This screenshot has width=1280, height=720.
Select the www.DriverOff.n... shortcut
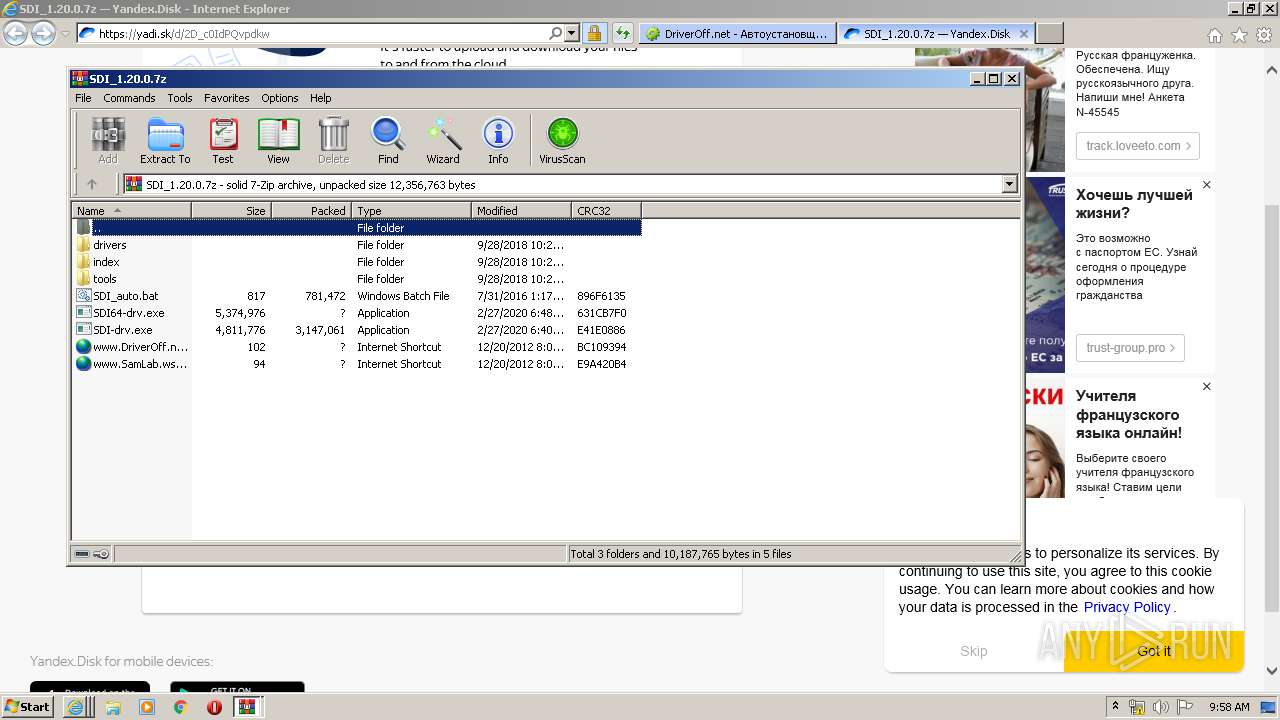click(357, 347)
